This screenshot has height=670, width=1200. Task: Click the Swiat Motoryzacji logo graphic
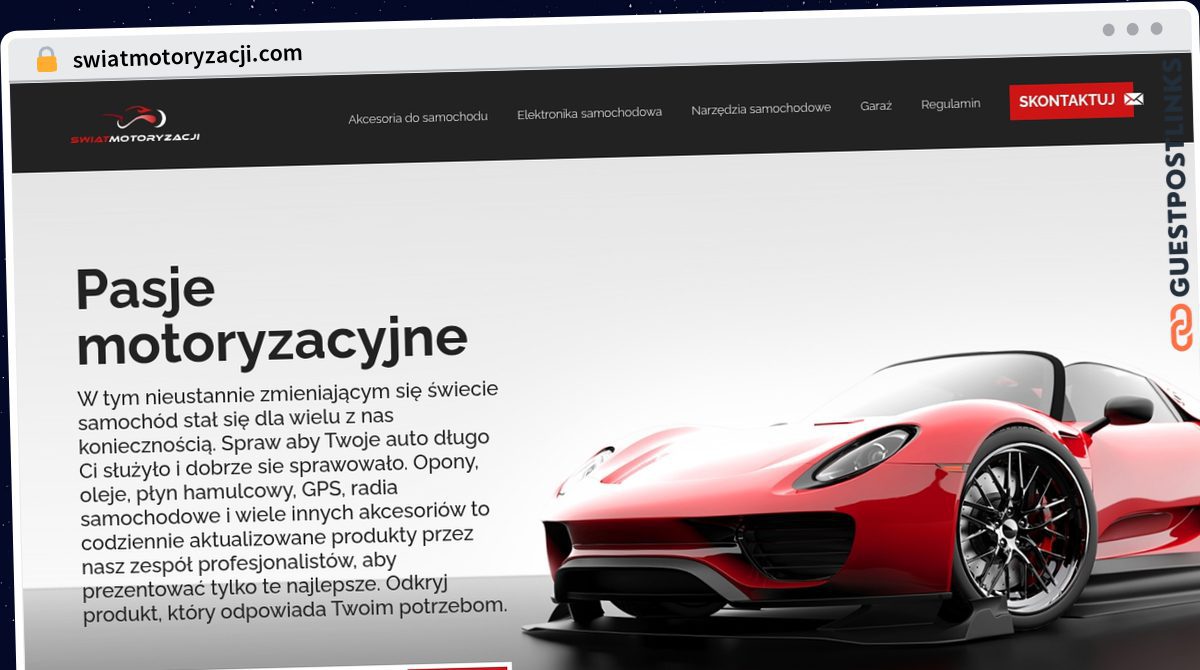click(134, 117)
